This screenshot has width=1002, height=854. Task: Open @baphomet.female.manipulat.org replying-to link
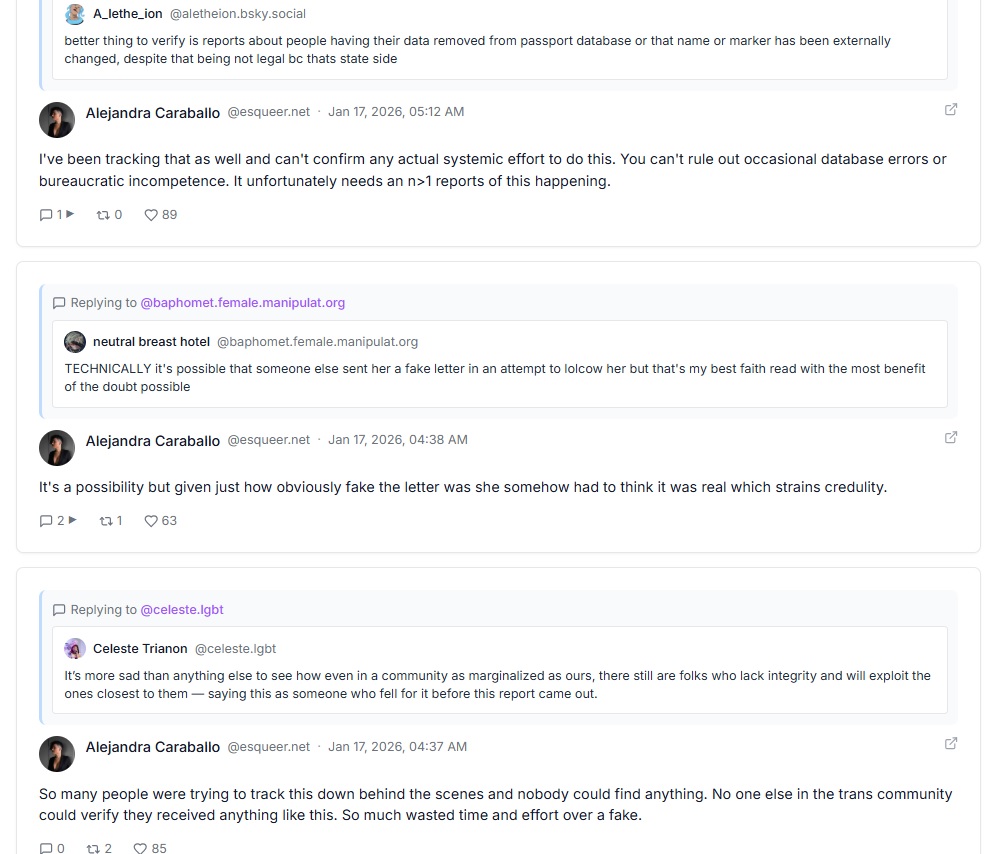242,303
